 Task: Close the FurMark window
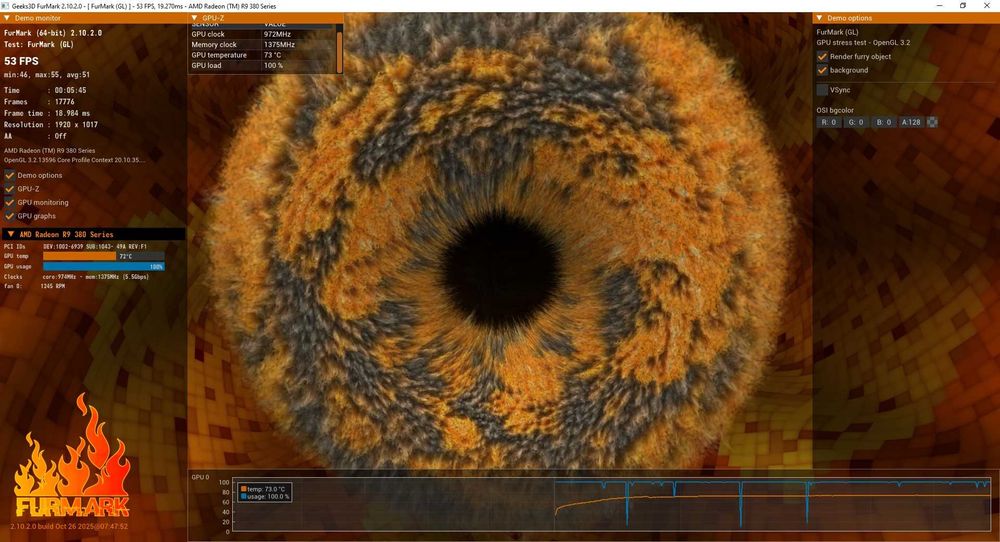tap(987, 6)
